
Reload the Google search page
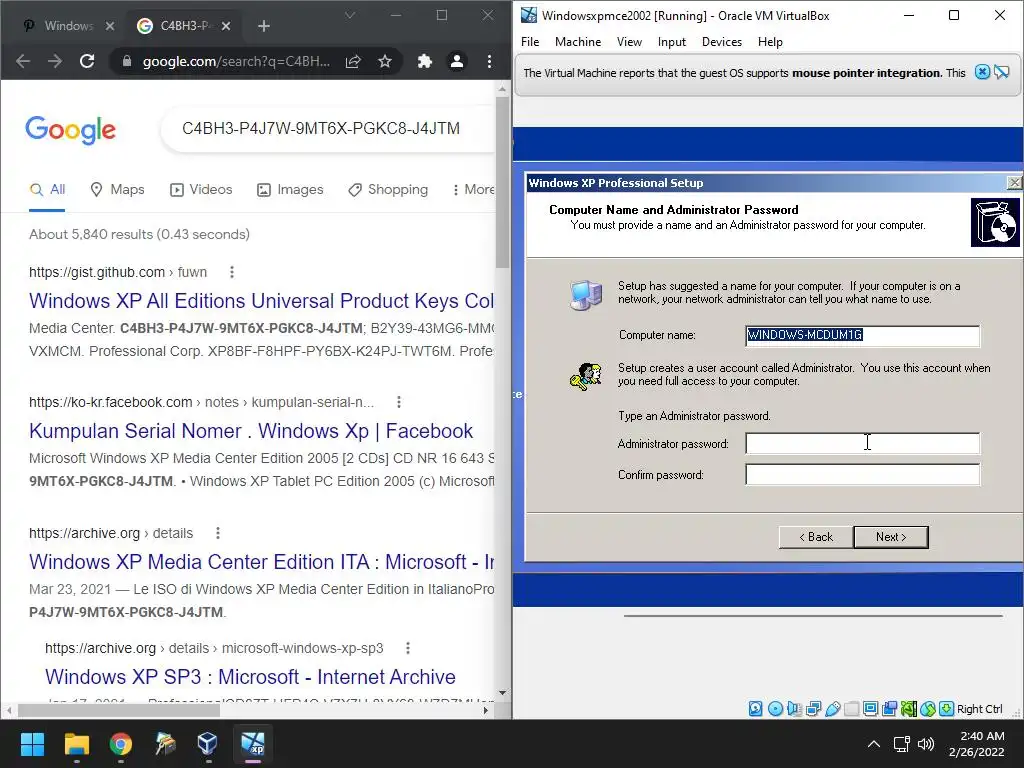pos(87,61)
